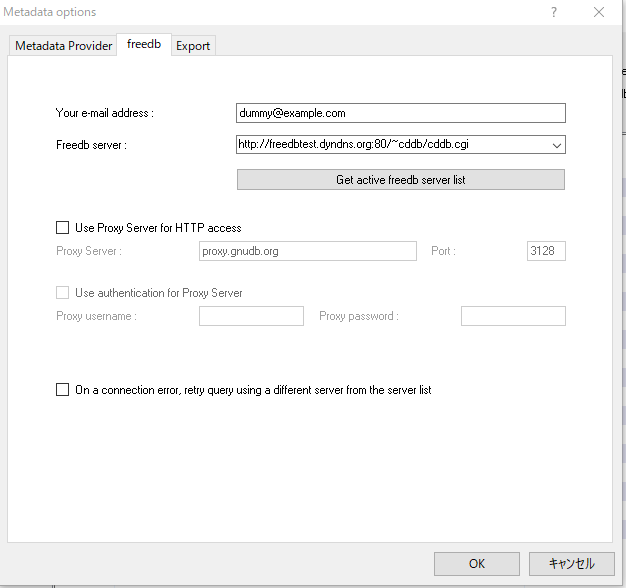Click the 'Proxy password :' label
This screenshot has height=588, width=626.
click(x=359, y=316)
